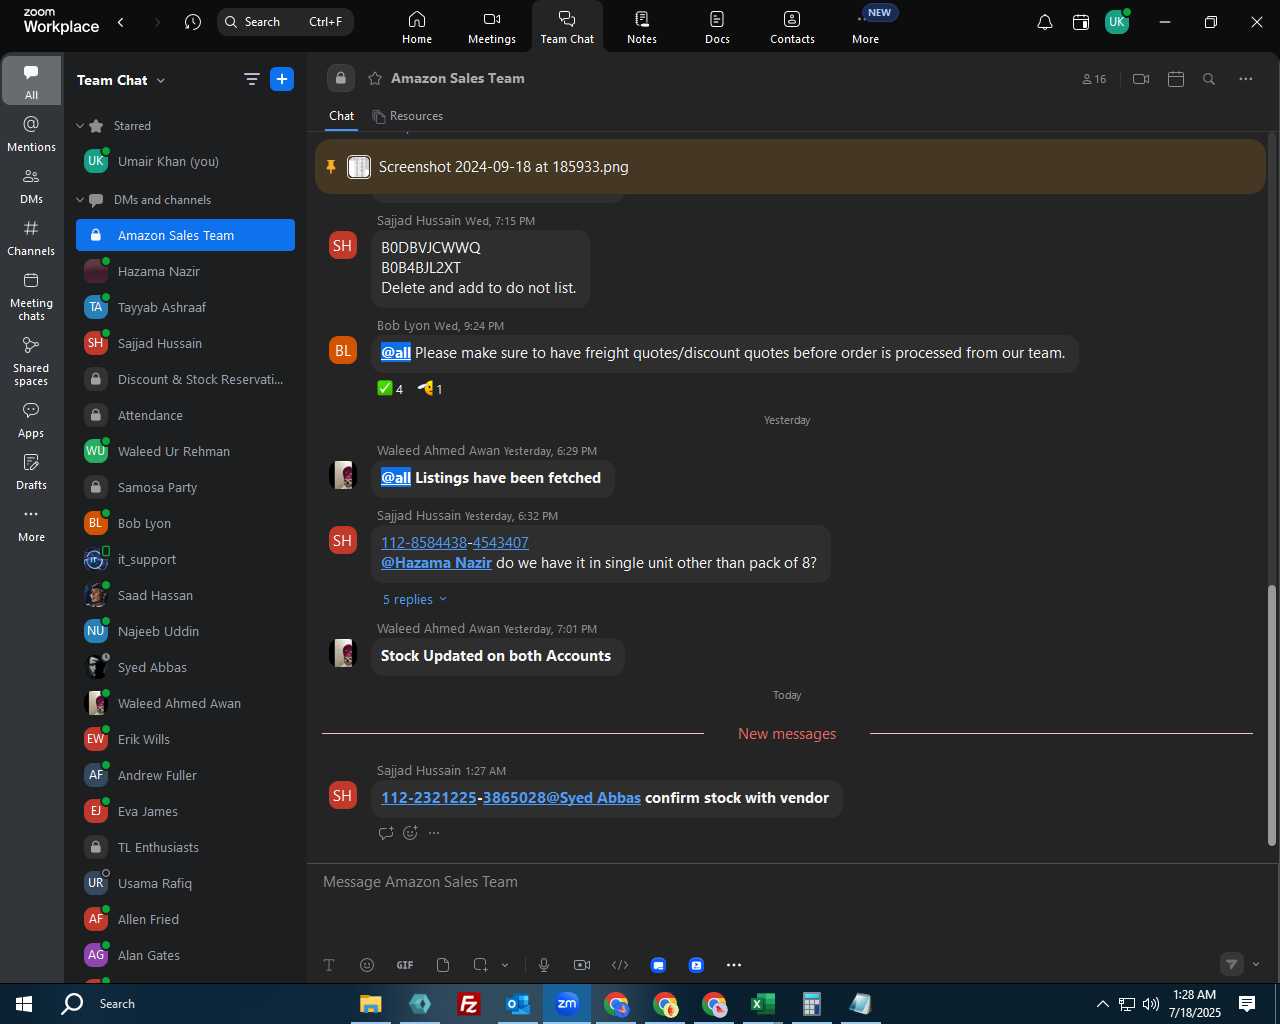Image resolution: width=1280 pixels, height=1024 pixels.
Task: Open the chat list filter icon
Action: pyautogui.click(x=252, y=79)
